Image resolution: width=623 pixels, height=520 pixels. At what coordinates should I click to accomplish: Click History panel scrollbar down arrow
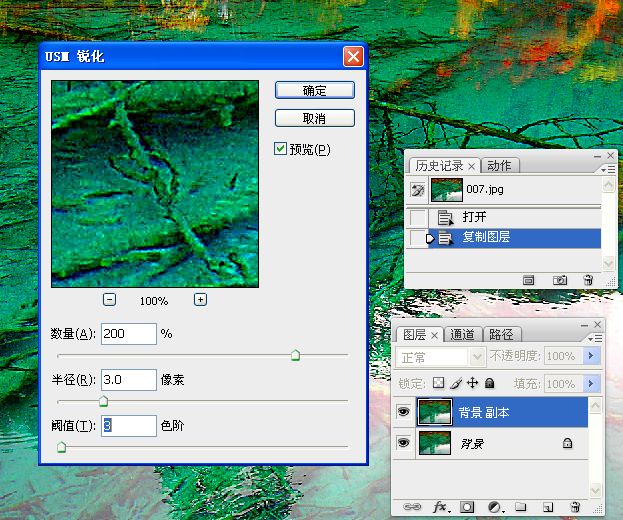608,263
